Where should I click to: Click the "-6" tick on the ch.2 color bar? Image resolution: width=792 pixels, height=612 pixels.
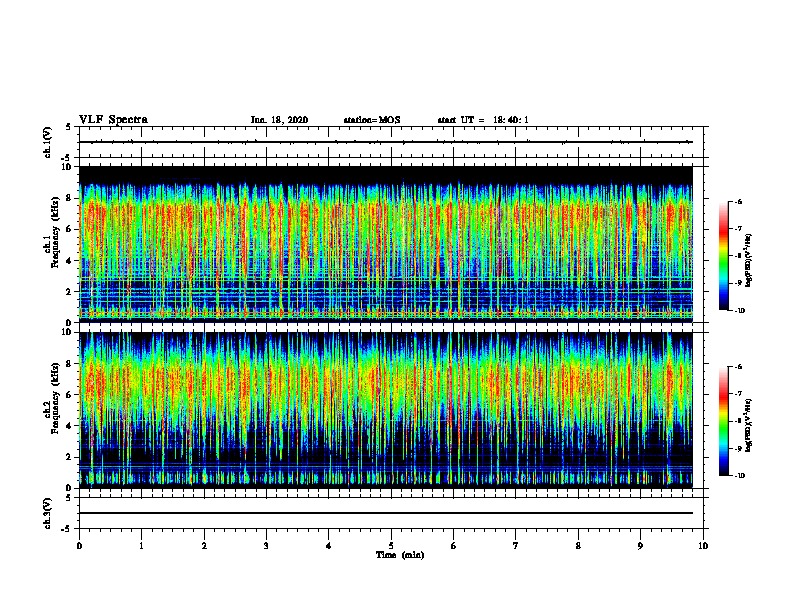[x=738, y=367]
